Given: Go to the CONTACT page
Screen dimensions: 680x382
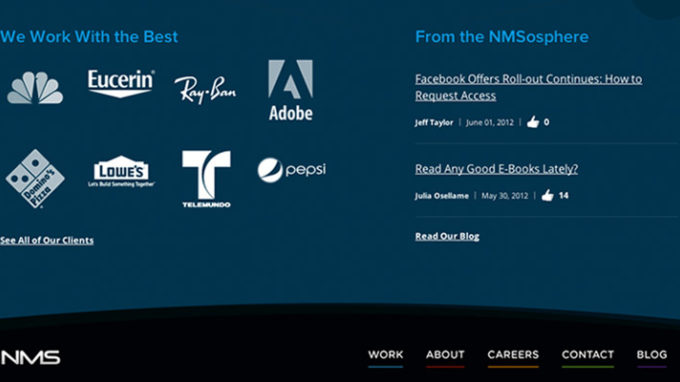Looking at the screenshot, I should pos(588,355).
